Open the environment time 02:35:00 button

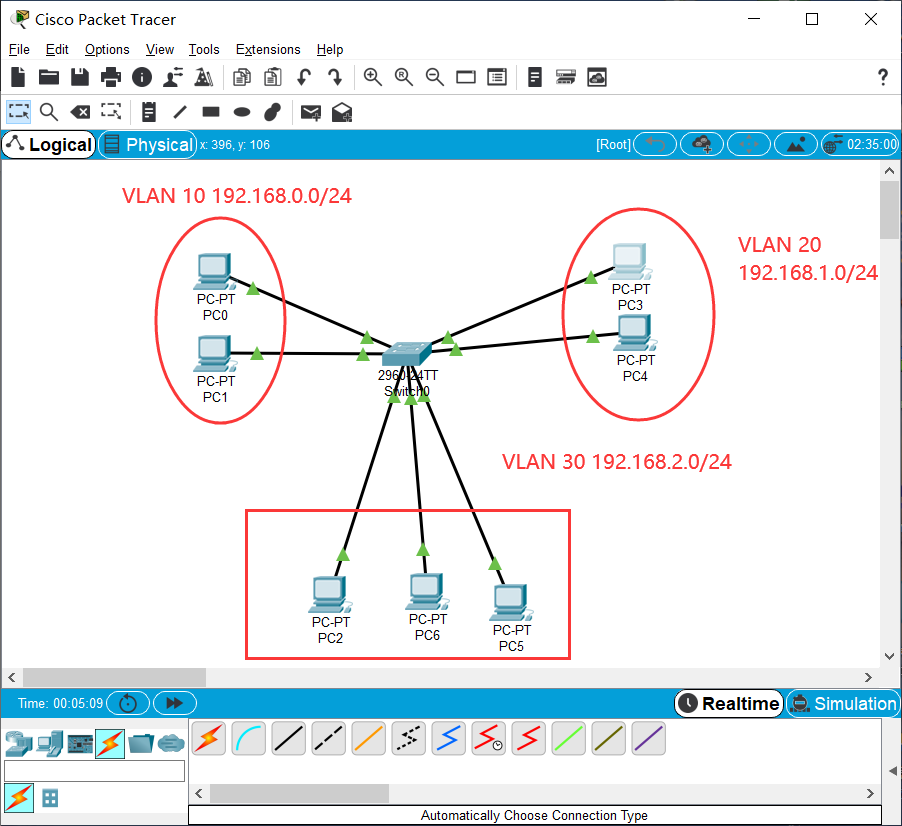click(x=861, y=144)
